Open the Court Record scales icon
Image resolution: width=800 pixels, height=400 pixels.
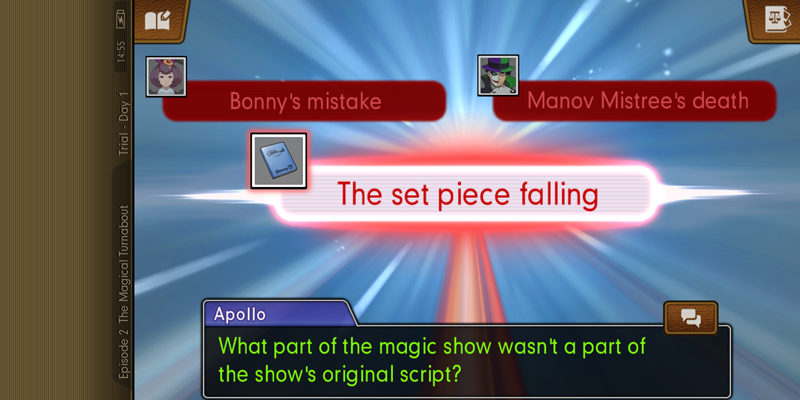pyautogui.click(x=774, y=20)
